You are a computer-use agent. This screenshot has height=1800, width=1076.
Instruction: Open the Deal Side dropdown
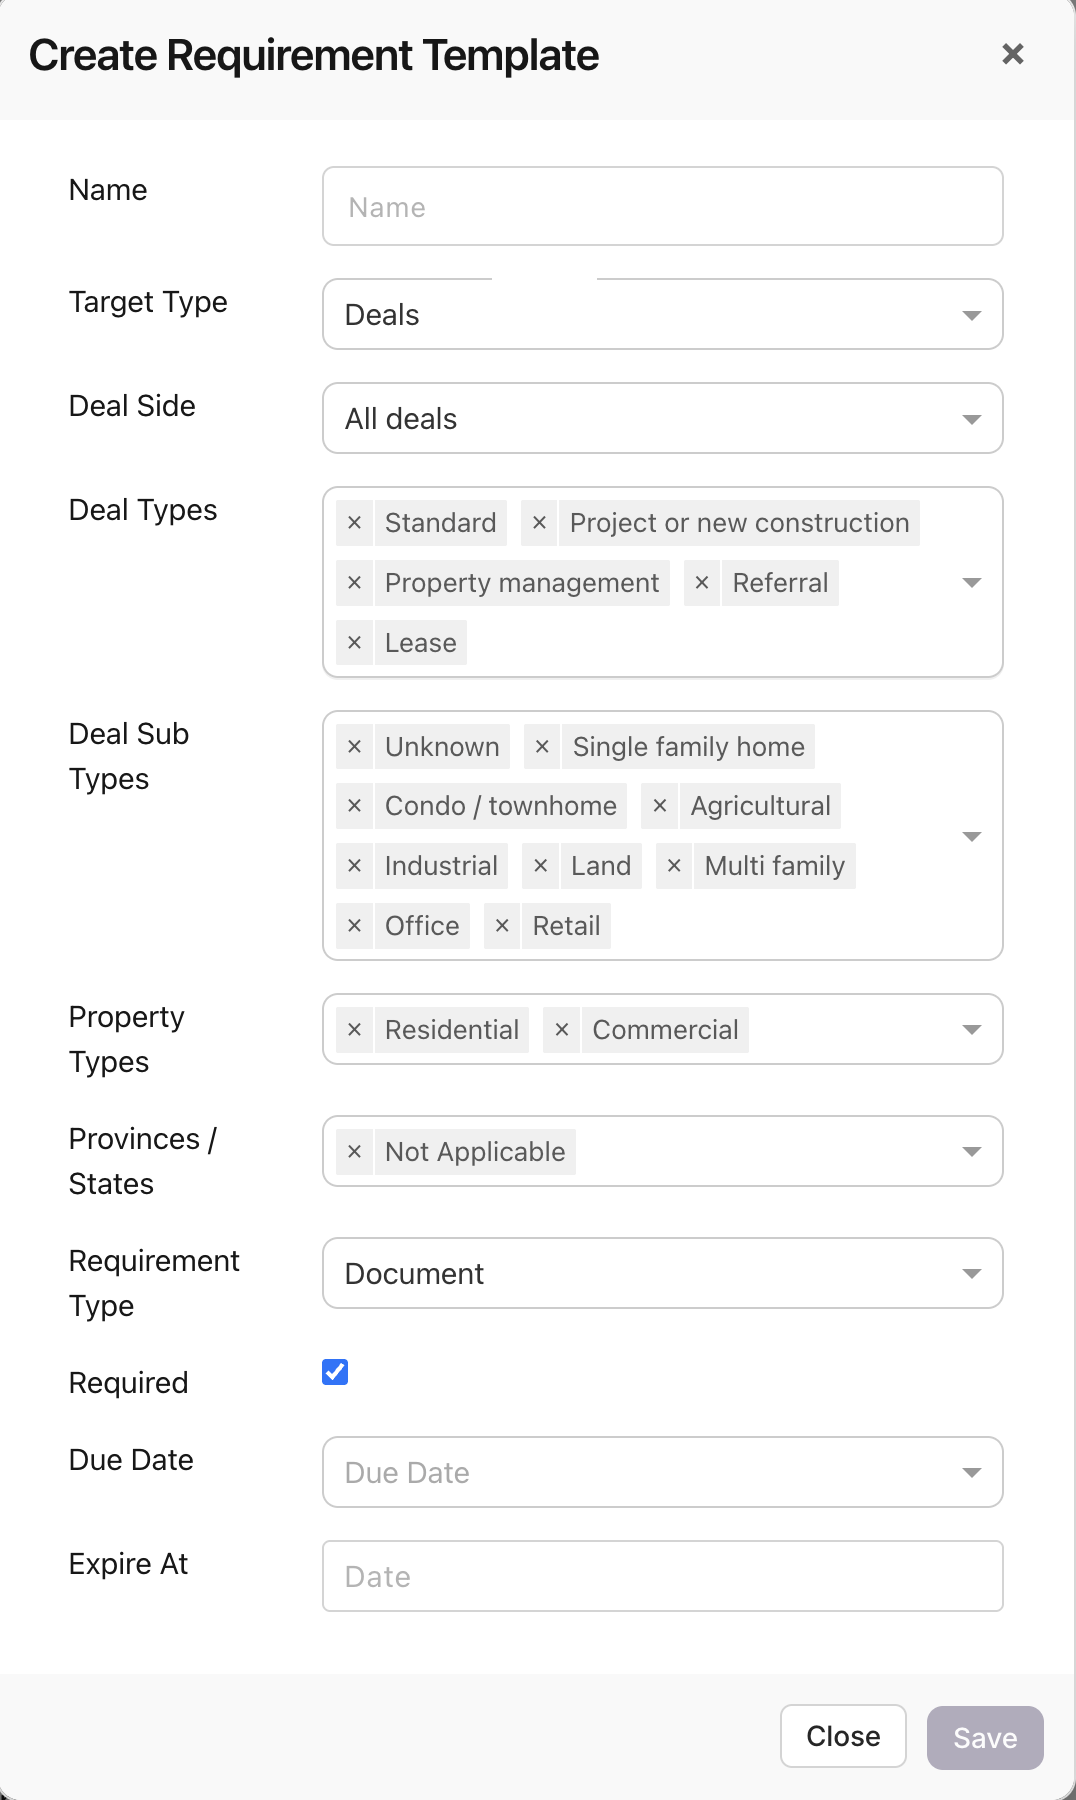tap(662, 419)
